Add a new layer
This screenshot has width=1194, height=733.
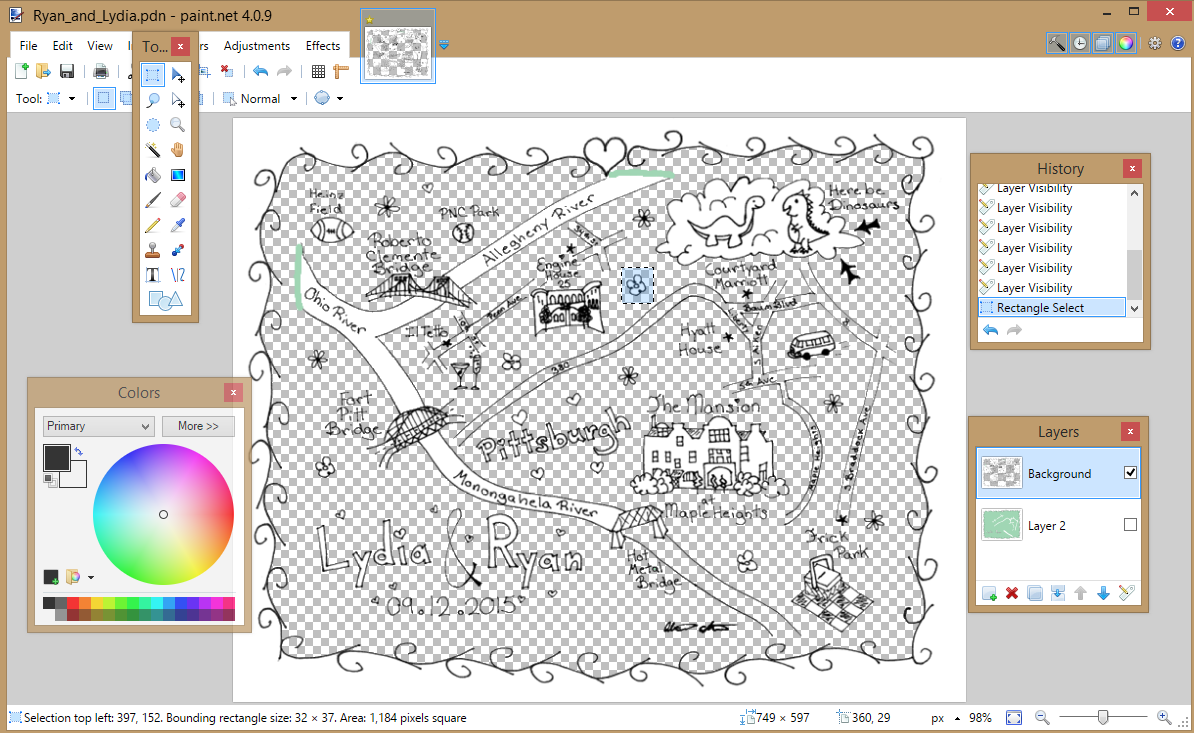coord(989,593)
